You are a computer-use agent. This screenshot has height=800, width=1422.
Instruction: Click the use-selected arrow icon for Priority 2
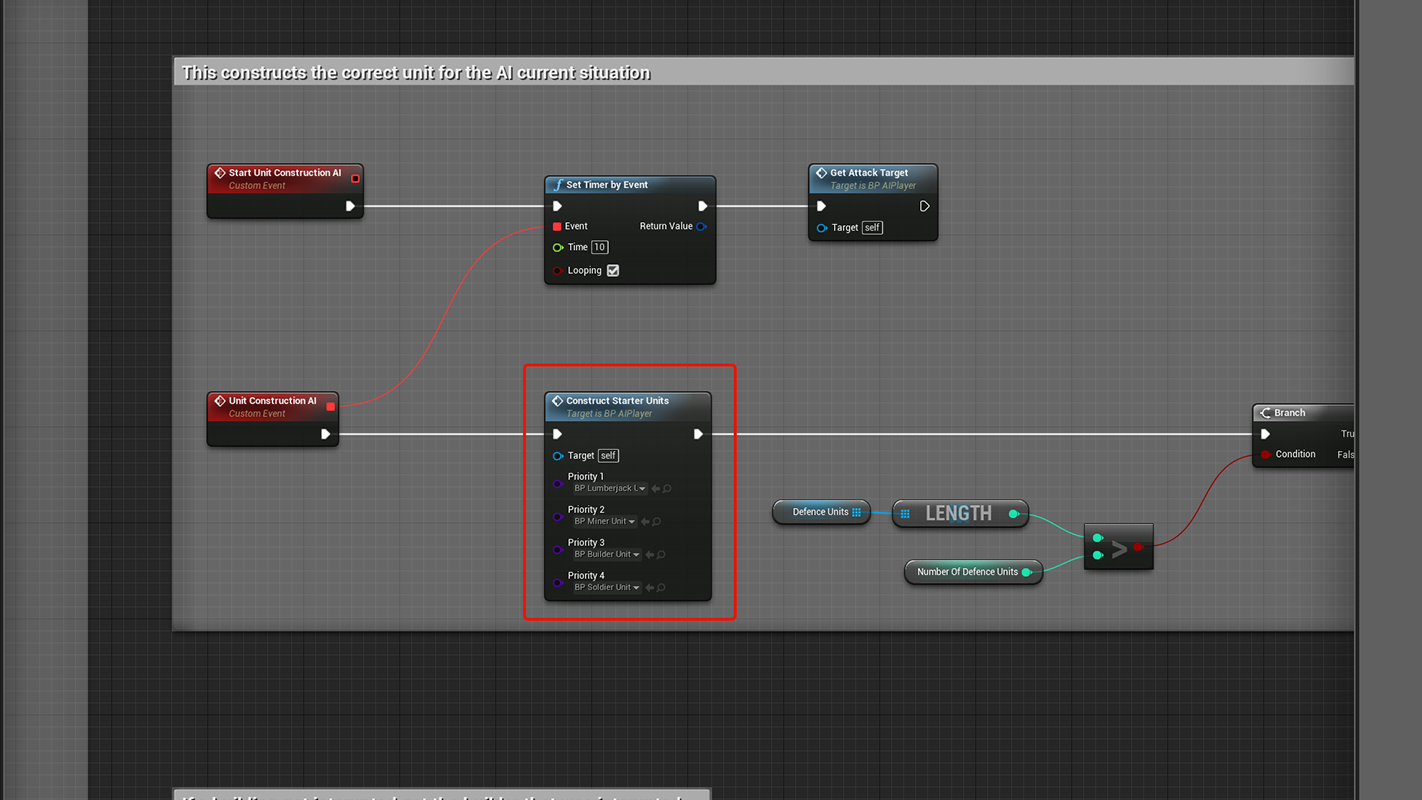point(645,522)
